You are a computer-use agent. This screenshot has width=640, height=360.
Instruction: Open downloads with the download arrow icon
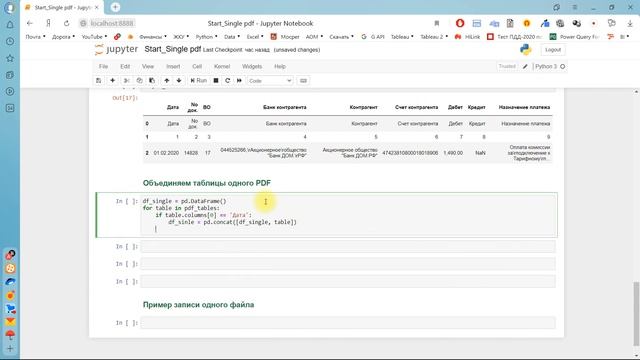coord(630,23)
